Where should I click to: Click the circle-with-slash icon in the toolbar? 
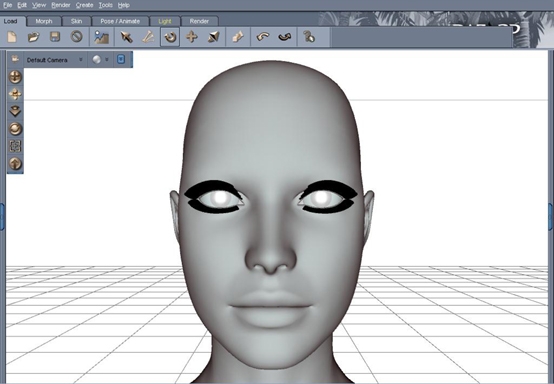tap(77, 36)
